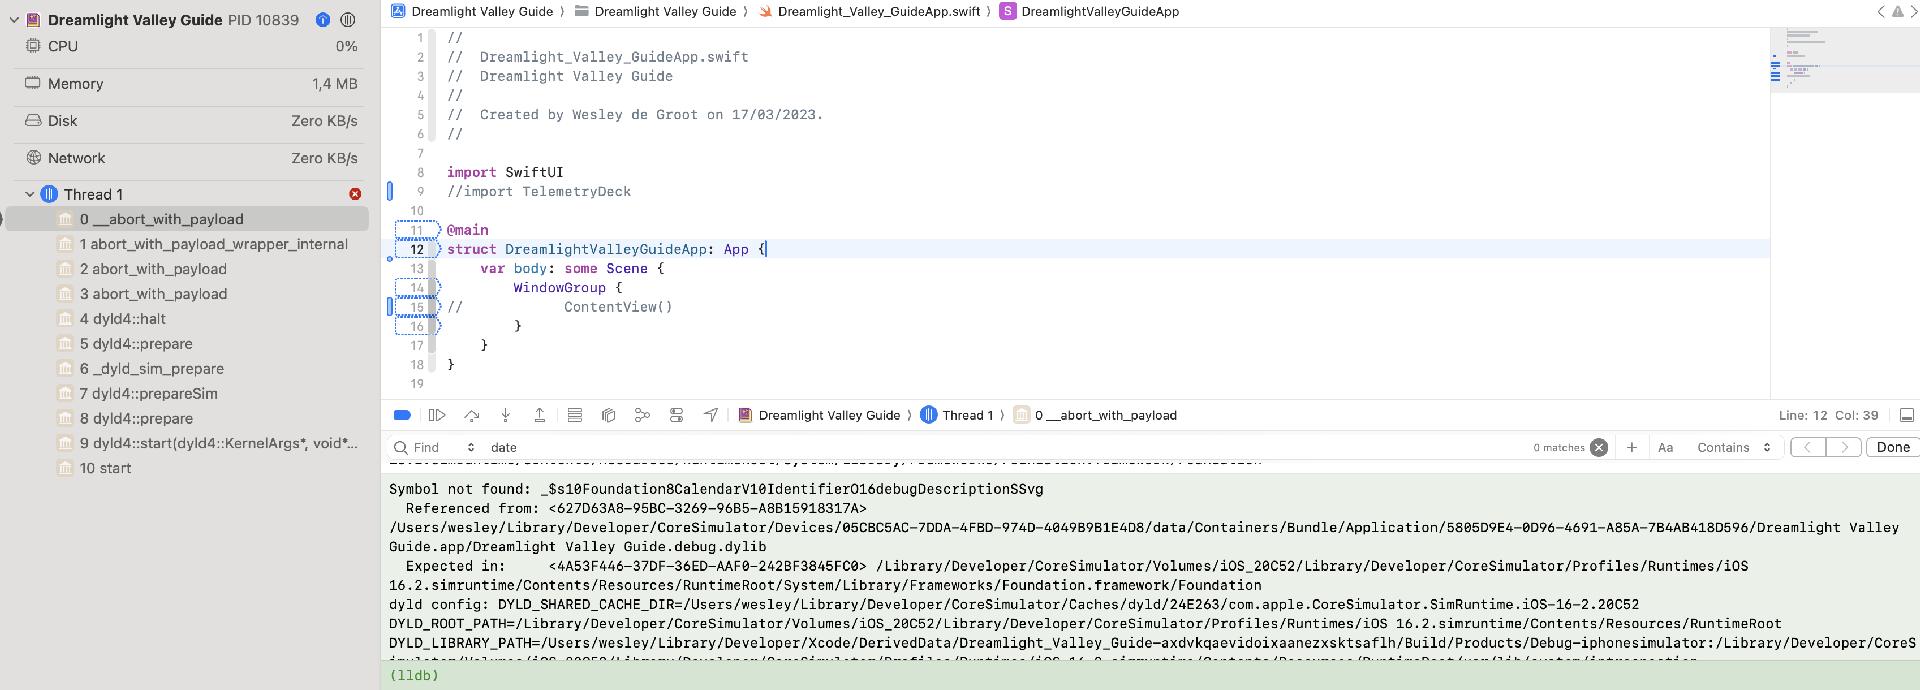The height and width of the screenshot is (690, 1920).
Task: Select frame 0 __abort_with_payload in navigator
Action: 187,219
